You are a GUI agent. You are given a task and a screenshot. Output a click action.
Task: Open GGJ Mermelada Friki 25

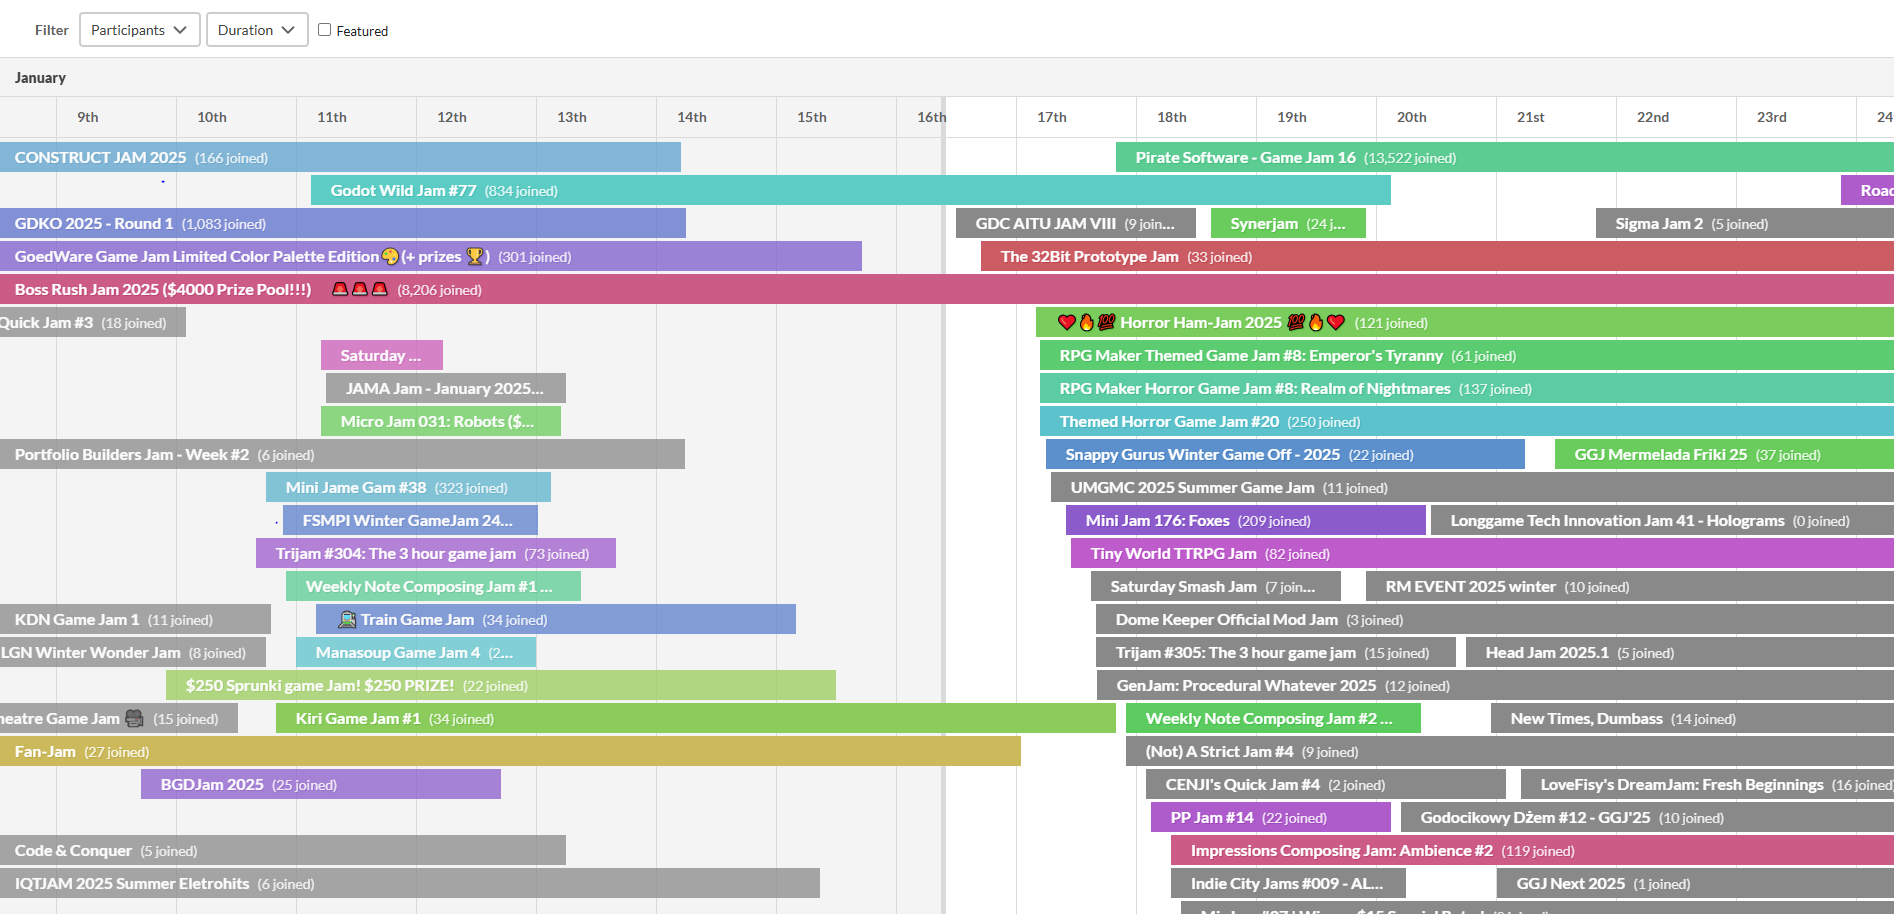(1724, 455)
